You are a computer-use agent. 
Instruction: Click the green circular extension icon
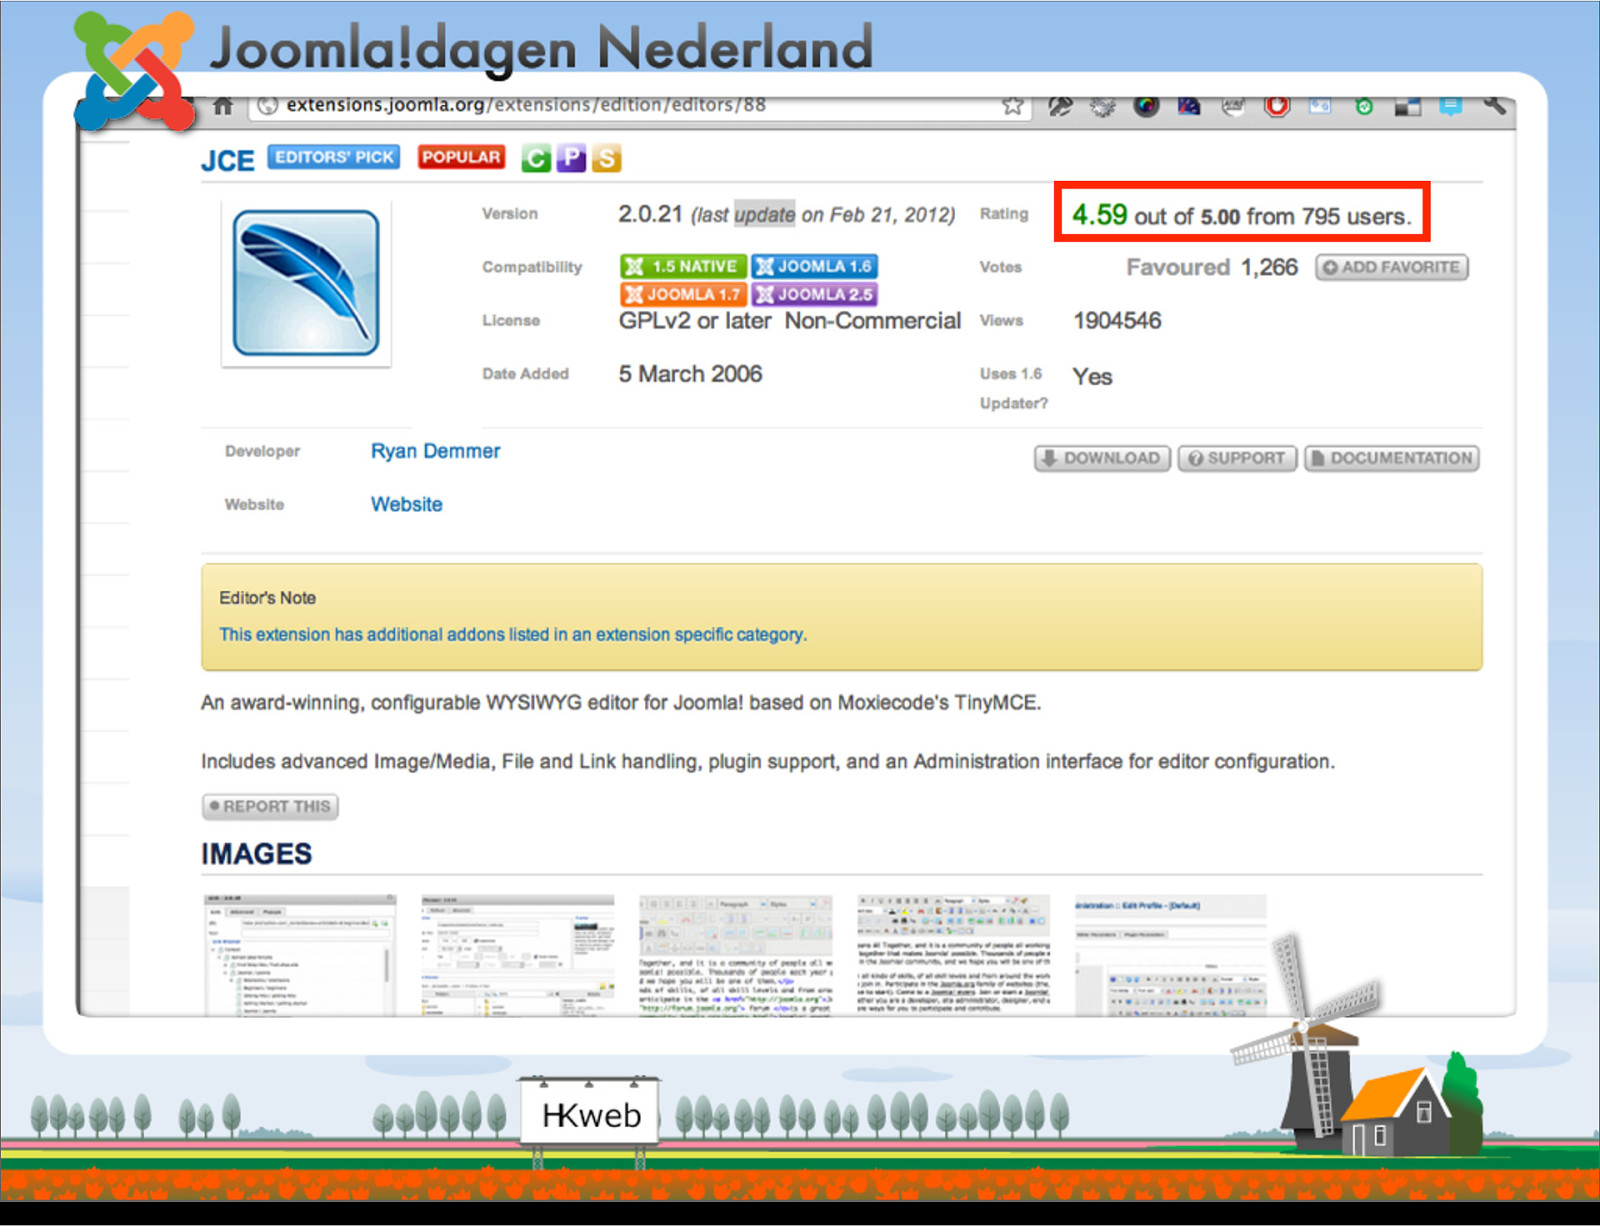pyautogui.click(x=1364, y=106)
